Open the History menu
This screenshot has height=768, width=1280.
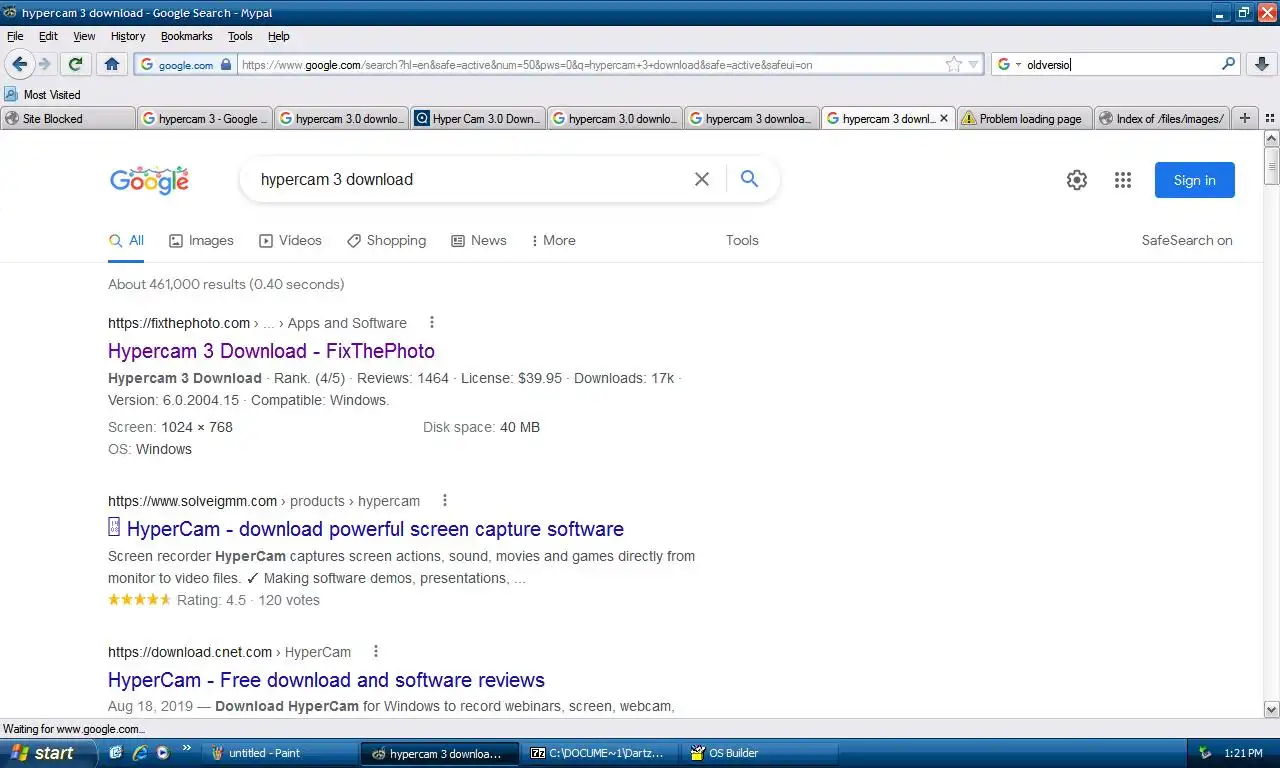pos(128,36)
